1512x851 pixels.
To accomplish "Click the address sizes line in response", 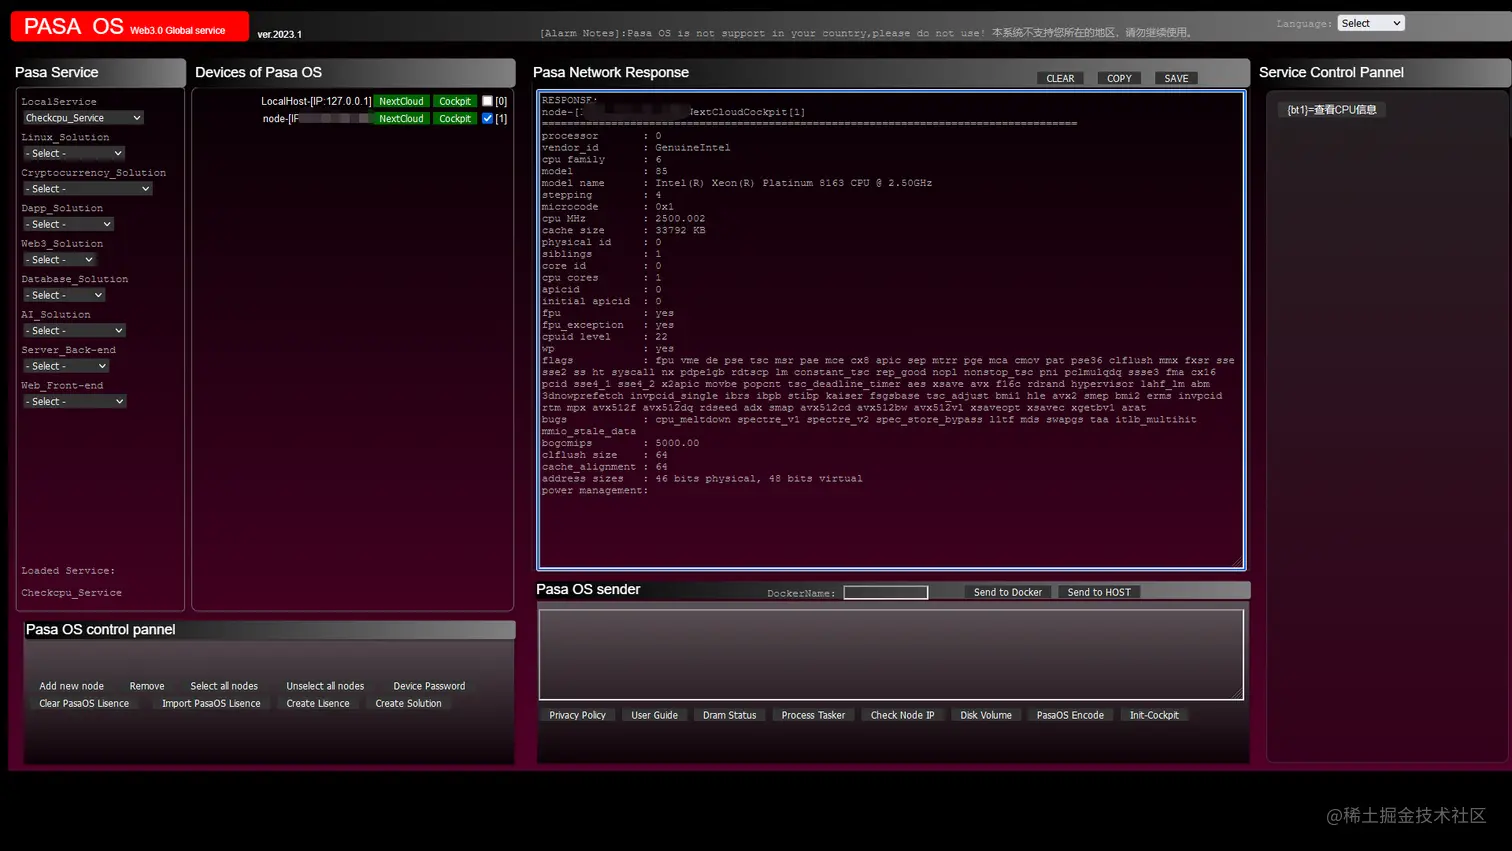I will coord(702,479).
